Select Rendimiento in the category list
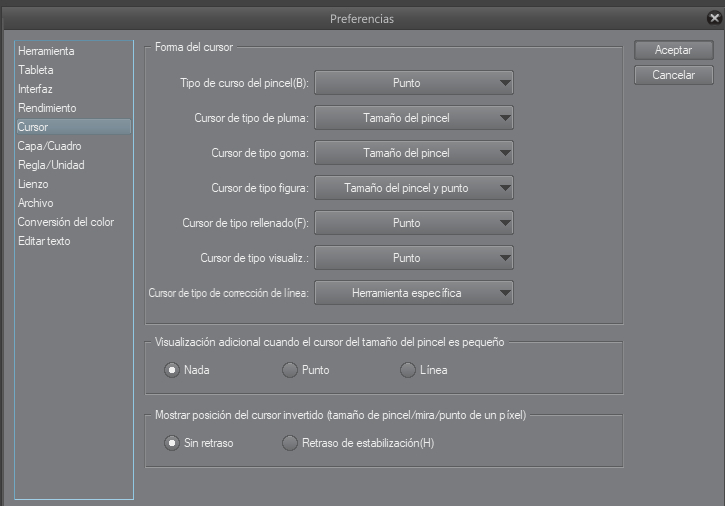 pos(47,108)
